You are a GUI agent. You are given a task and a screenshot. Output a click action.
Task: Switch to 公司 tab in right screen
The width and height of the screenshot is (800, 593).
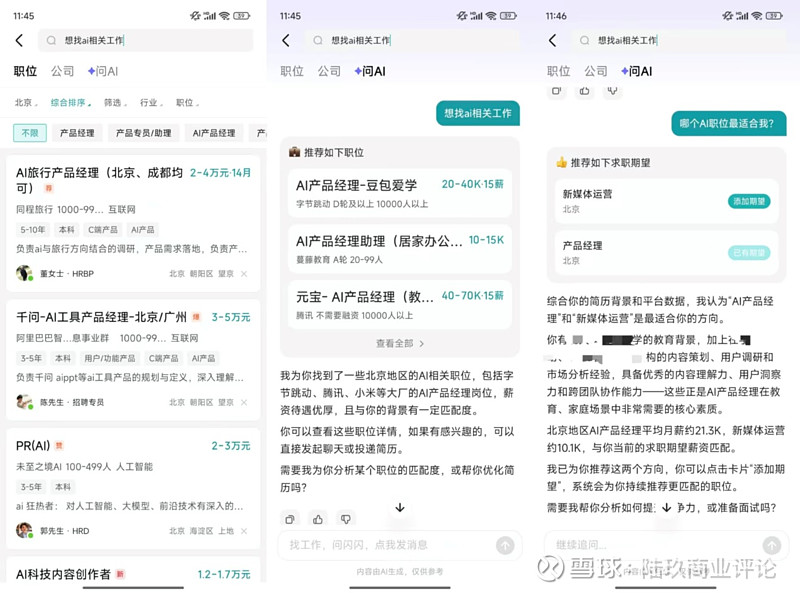tap(595, 71)
